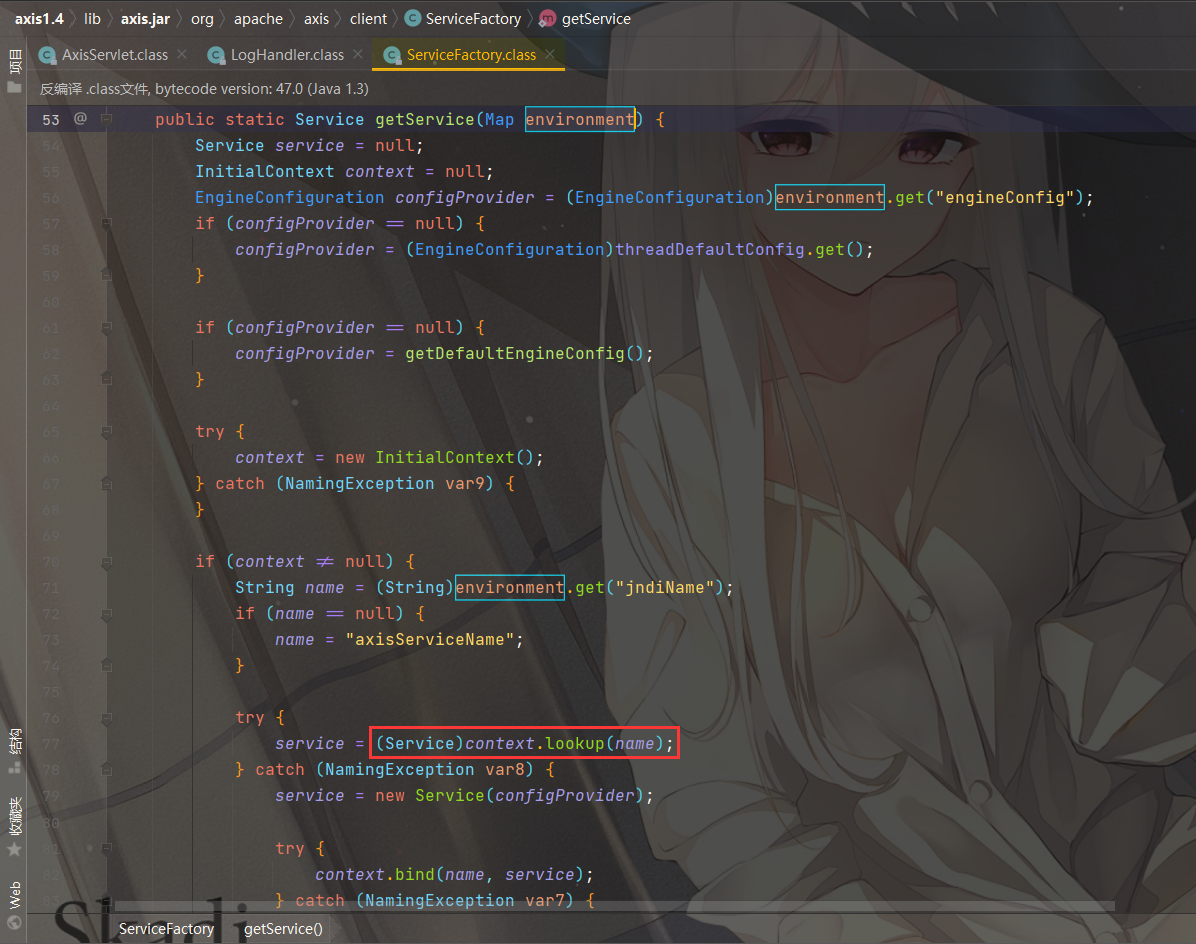Click ServiceFactory in the top navigation breadcrumb

click(x=473, y=18)
